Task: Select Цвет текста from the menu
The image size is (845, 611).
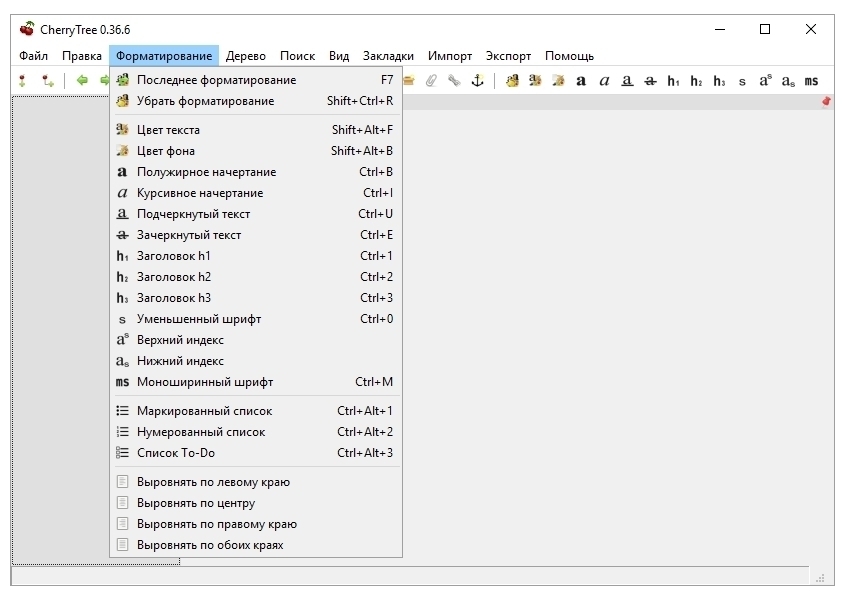Action: (255, 130)
